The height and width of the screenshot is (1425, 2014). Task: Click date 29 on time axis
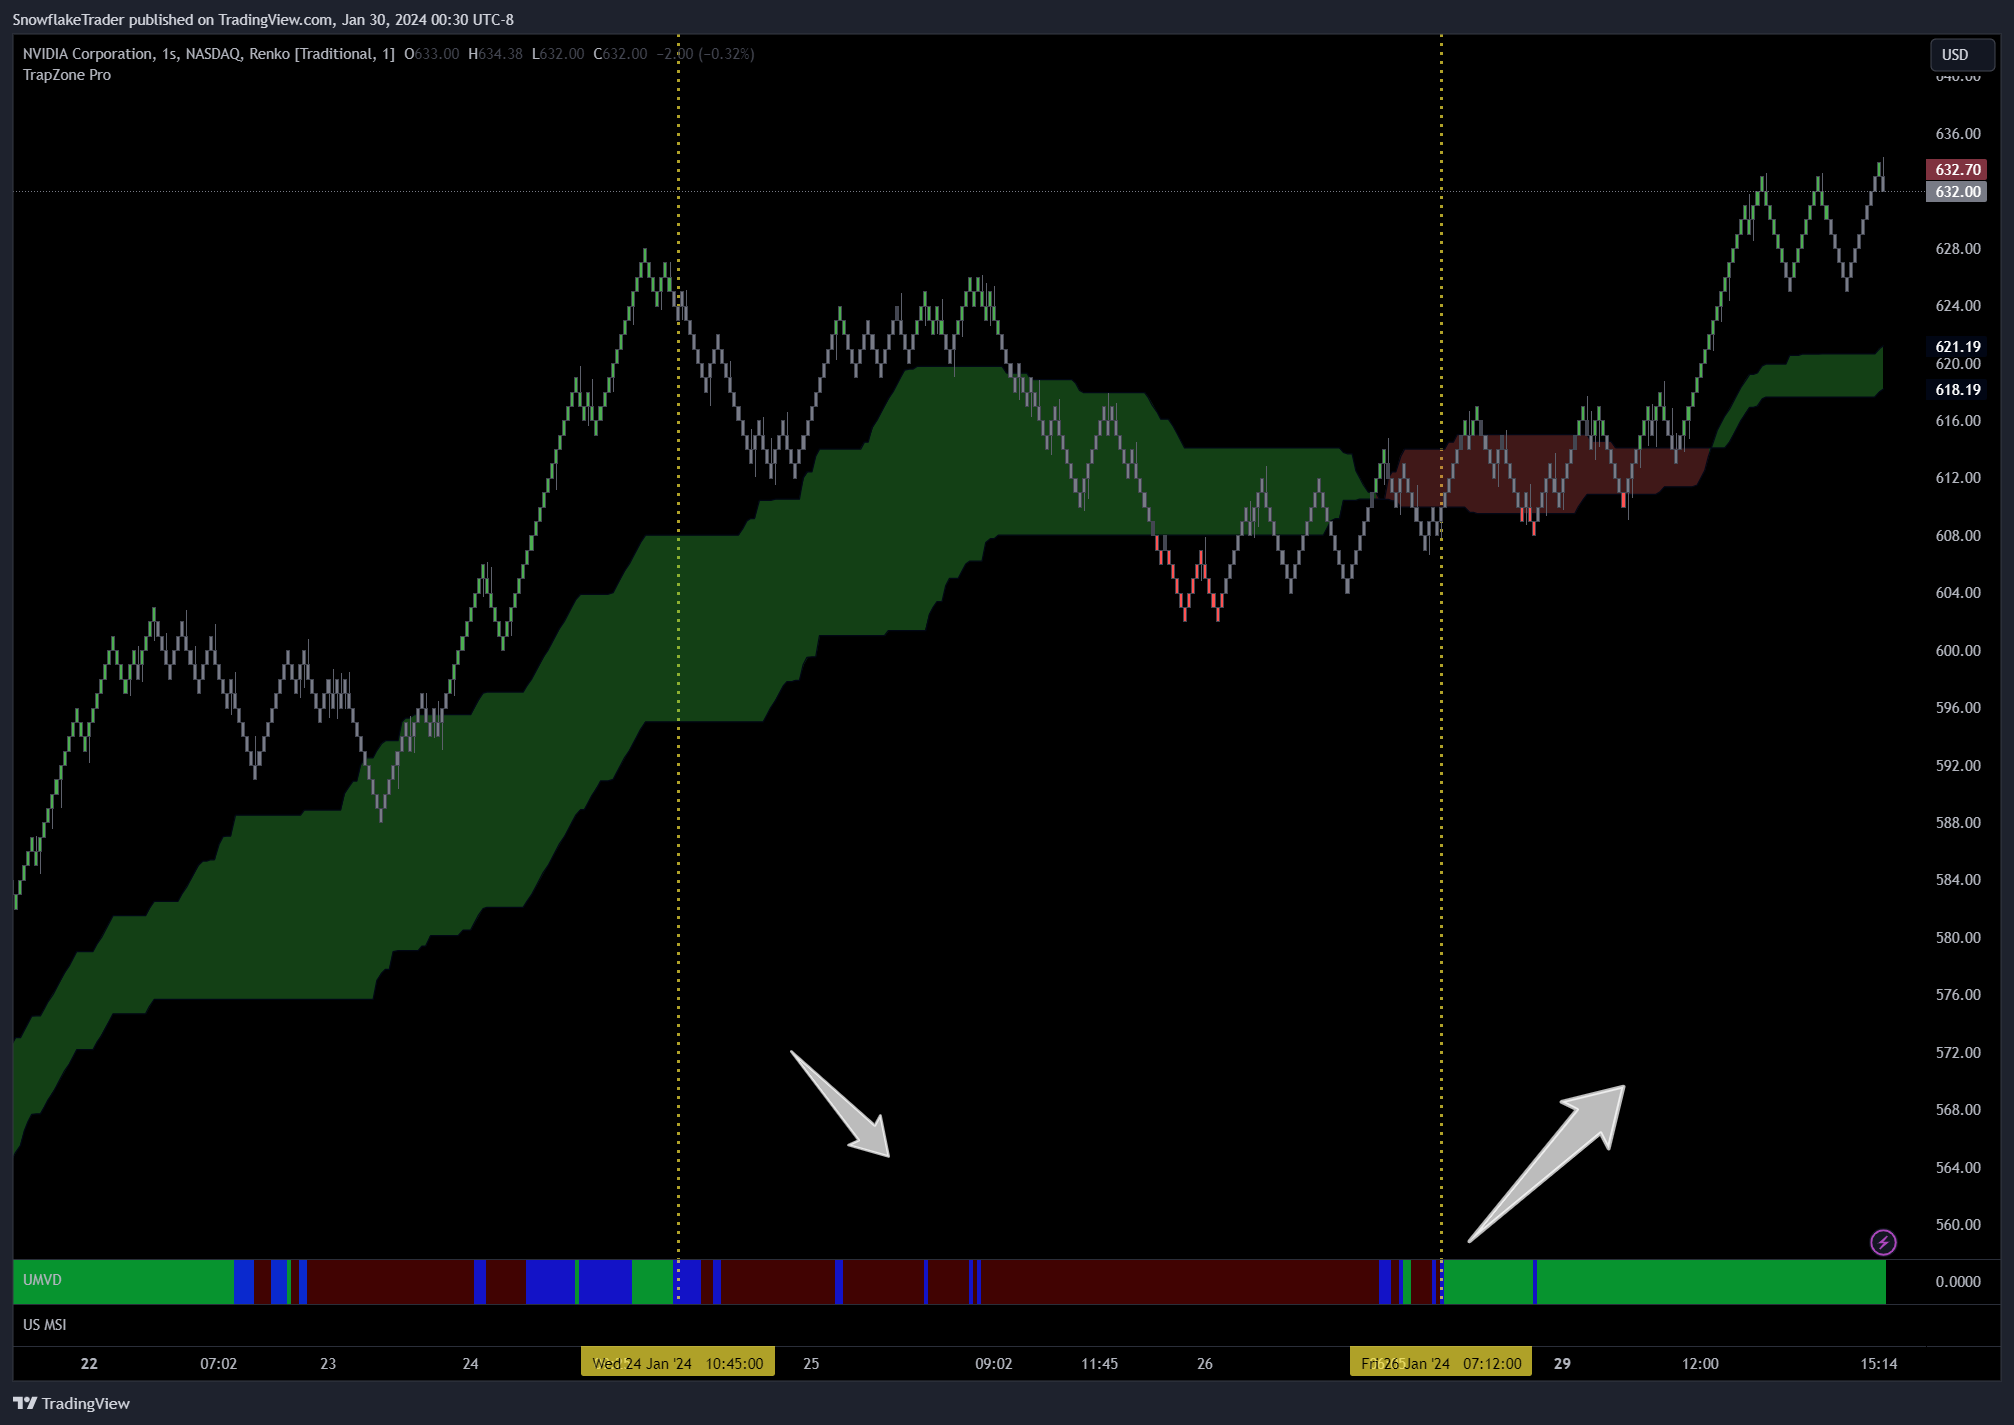point(1562,1364)
